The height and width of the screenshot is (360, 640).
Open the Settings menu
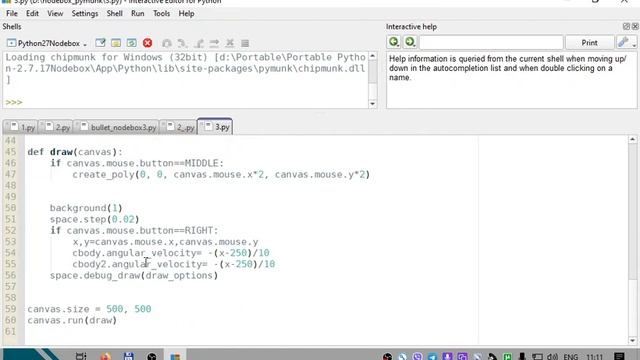85,13
